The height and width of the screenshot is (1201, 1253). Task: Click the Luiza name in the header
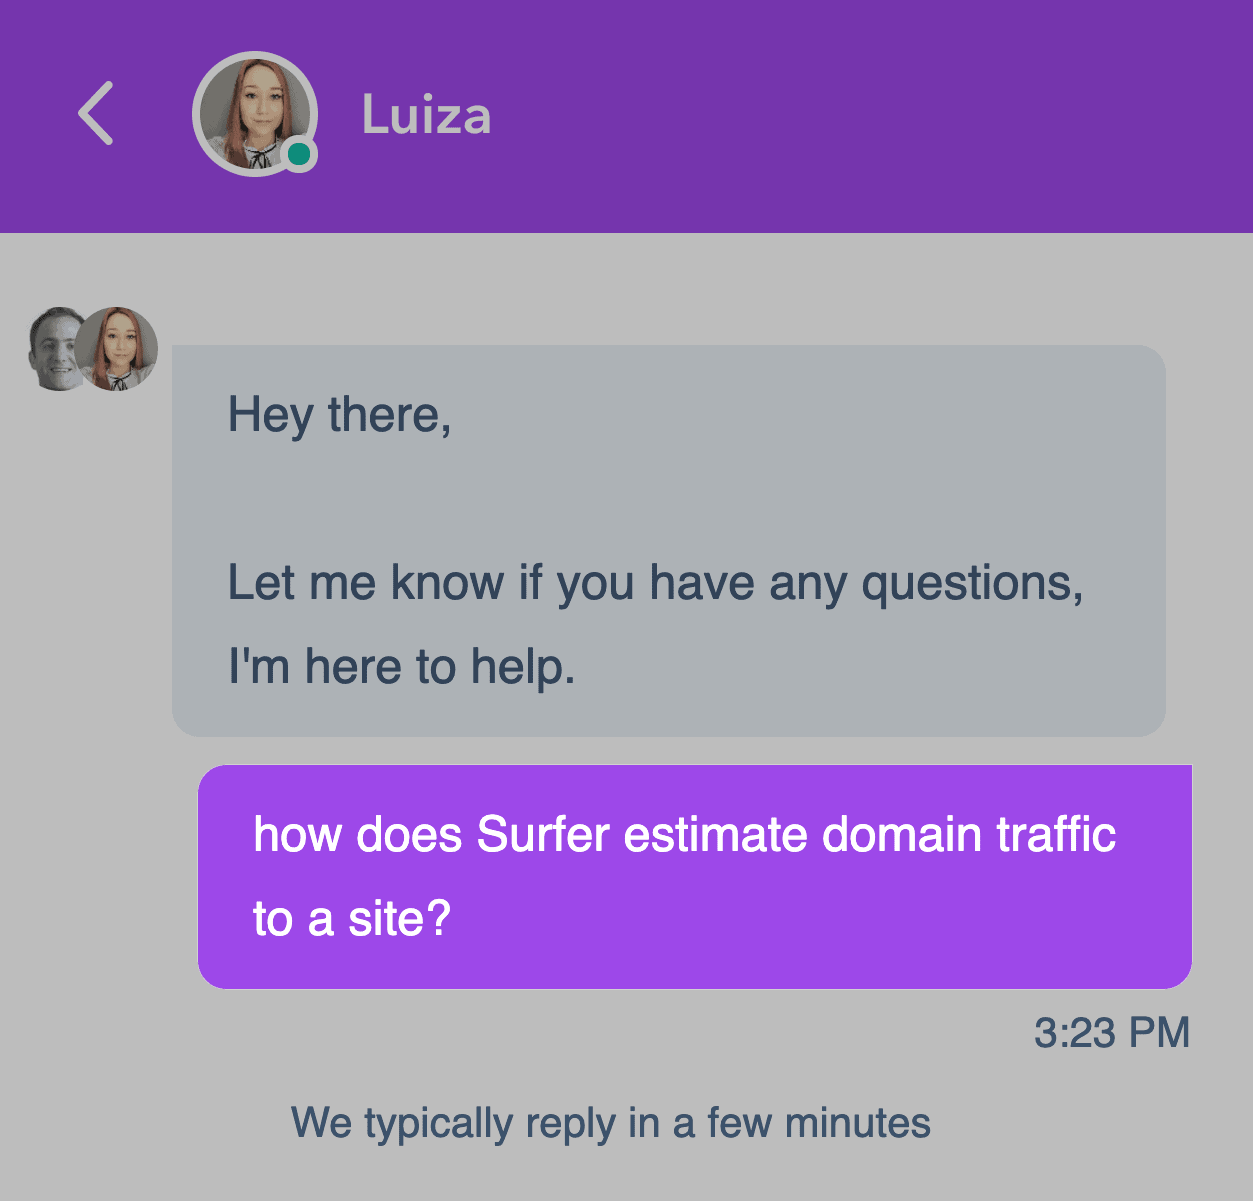(426, 115)
